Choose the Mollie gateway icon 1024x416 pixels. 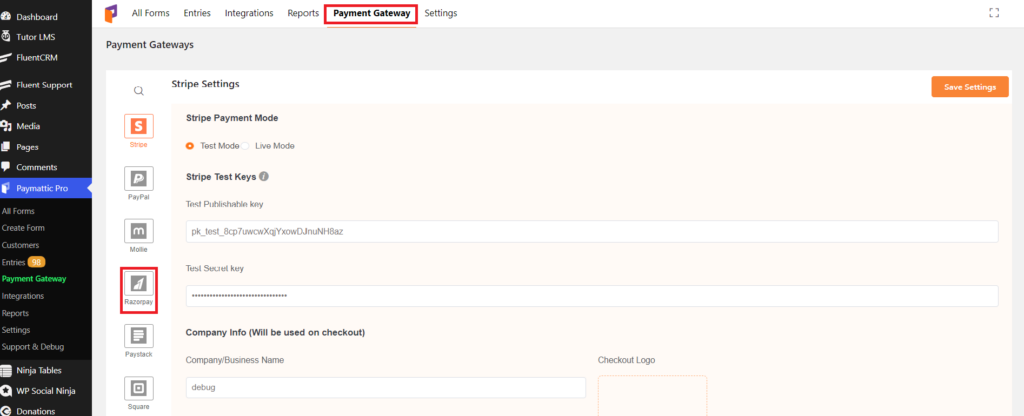[x=138, y=231]
